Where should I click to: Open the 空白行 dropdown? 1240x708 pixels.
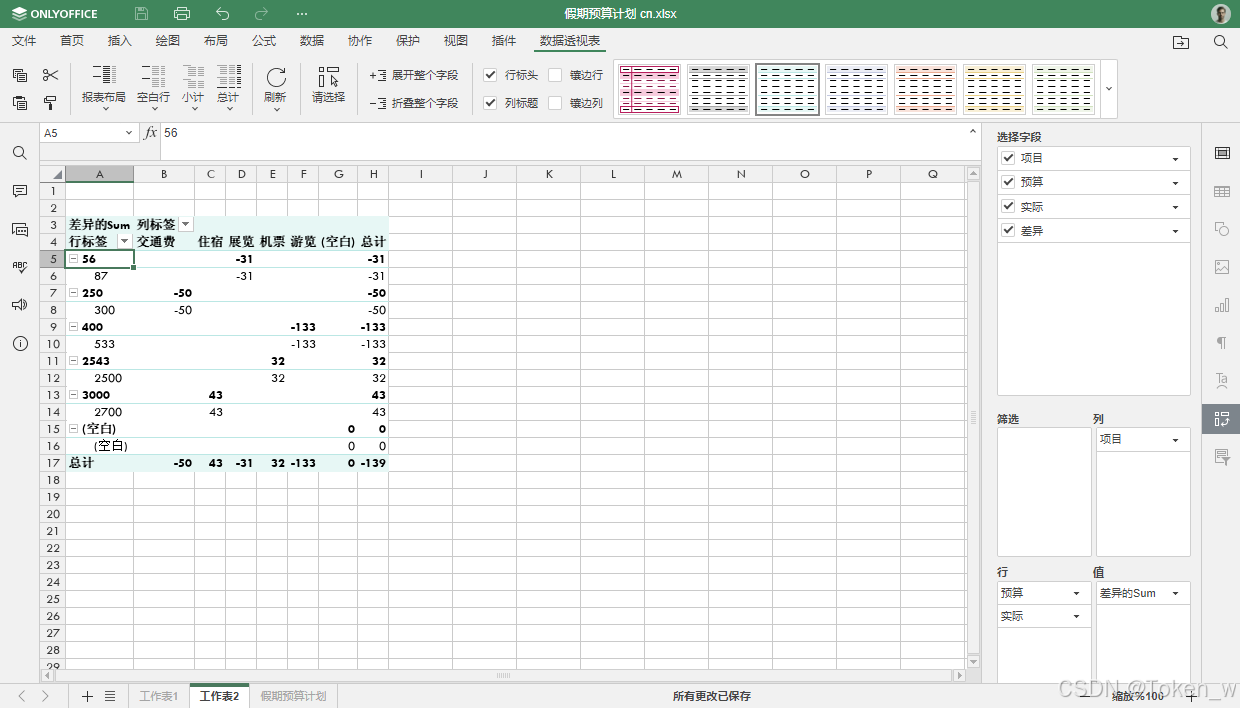pyautogui.click(x=153, y=87)
